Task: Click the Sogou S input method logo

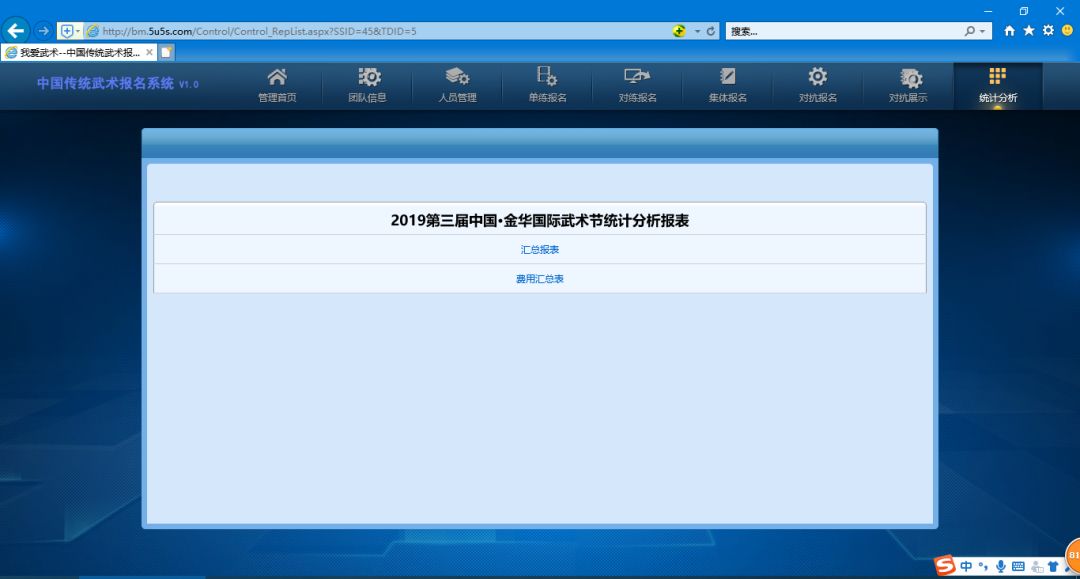Action: click(x=945, y=565)
